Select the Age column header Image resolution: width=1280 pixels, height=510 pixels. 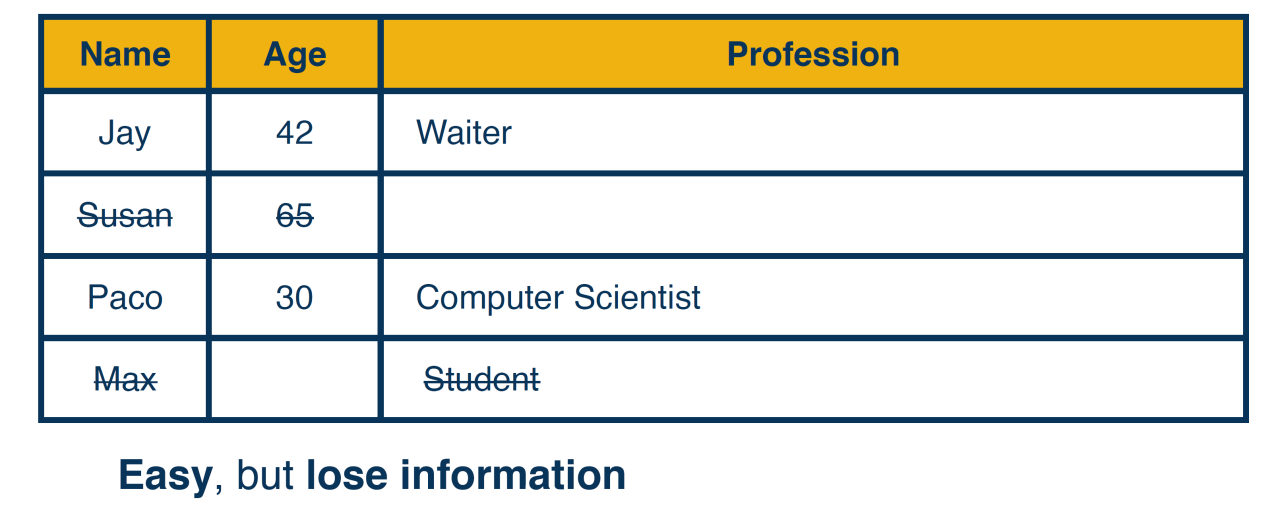(x=295, y=54)
